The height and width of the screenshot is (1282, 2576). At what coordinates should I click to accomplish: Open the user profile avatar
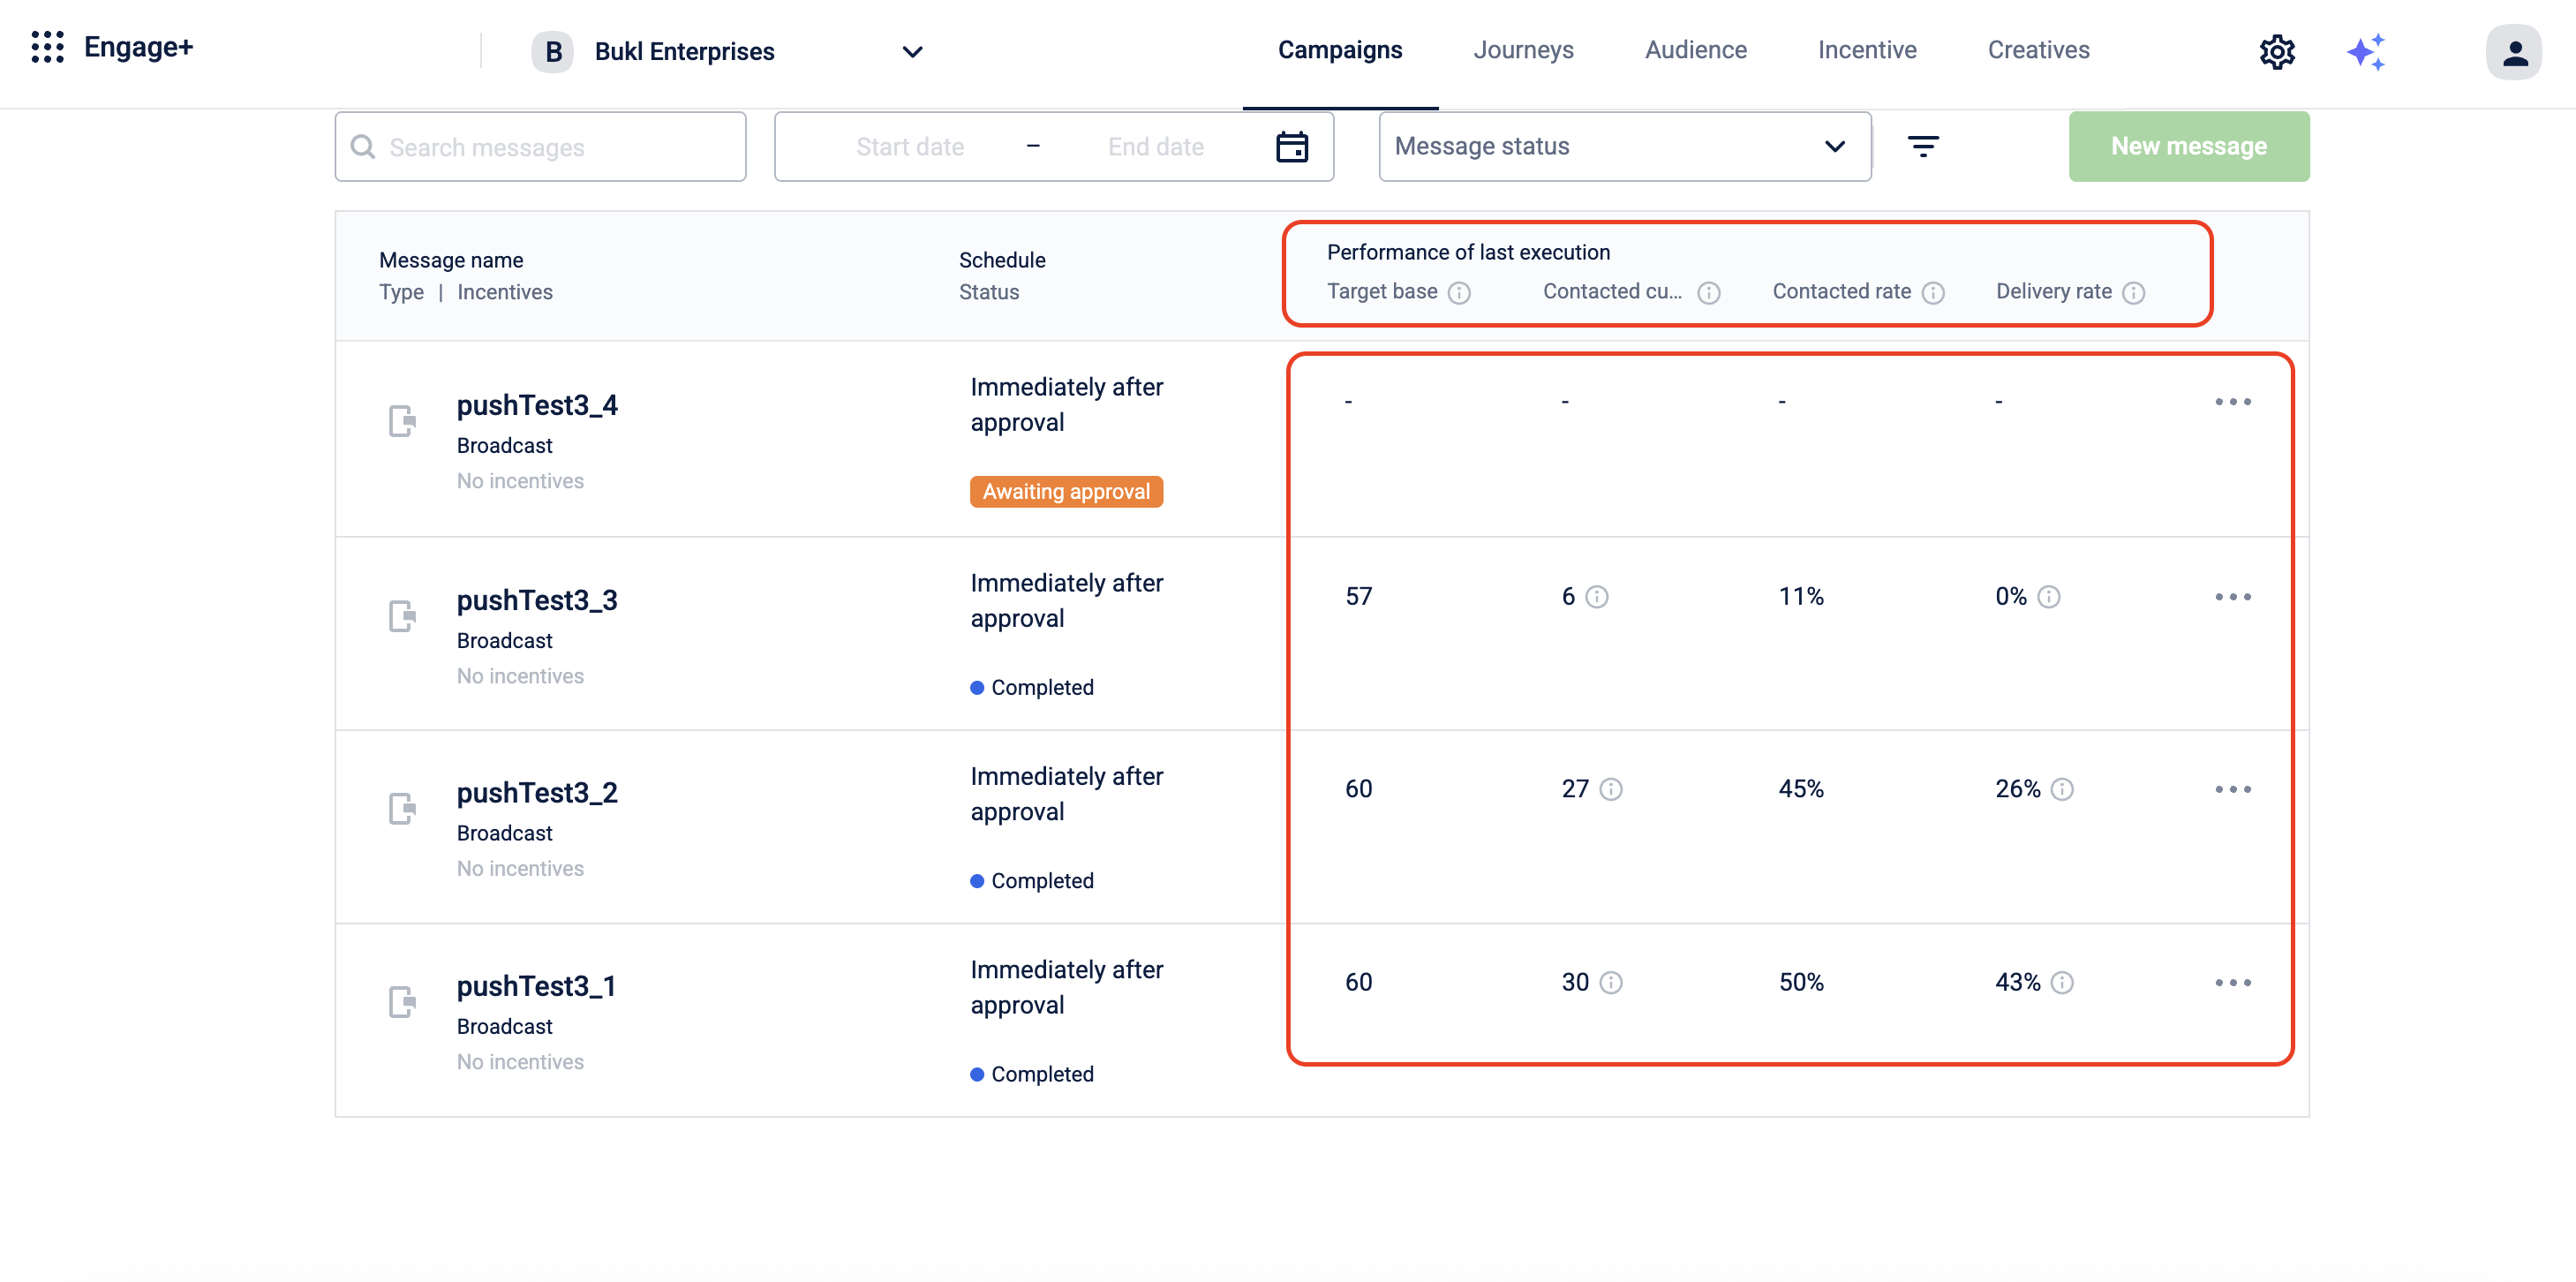point(2513,51)
